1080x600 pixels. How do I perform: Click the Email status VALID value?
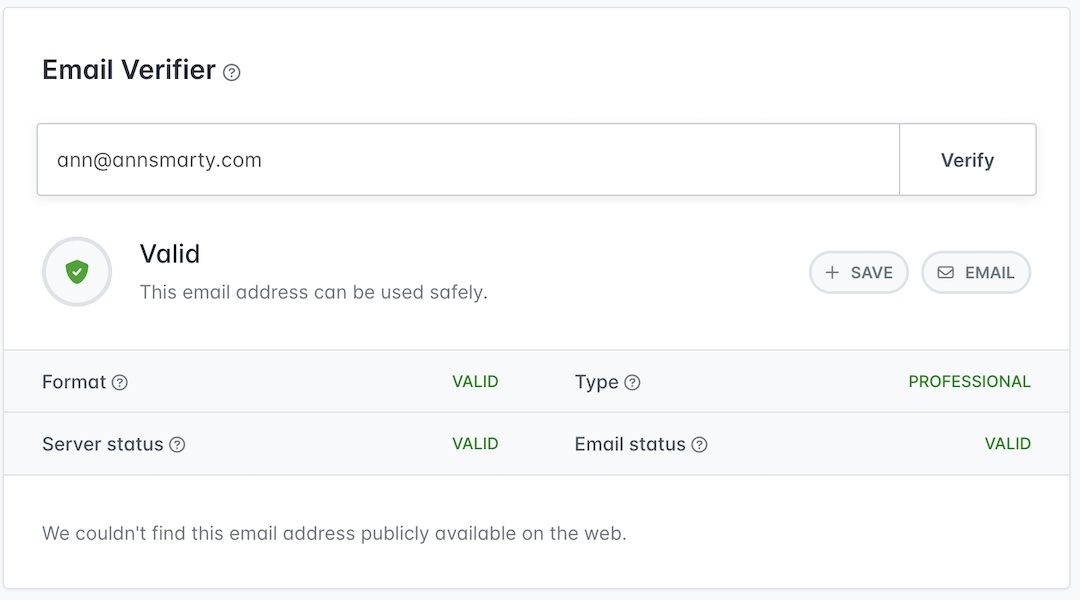(1007, 444)
